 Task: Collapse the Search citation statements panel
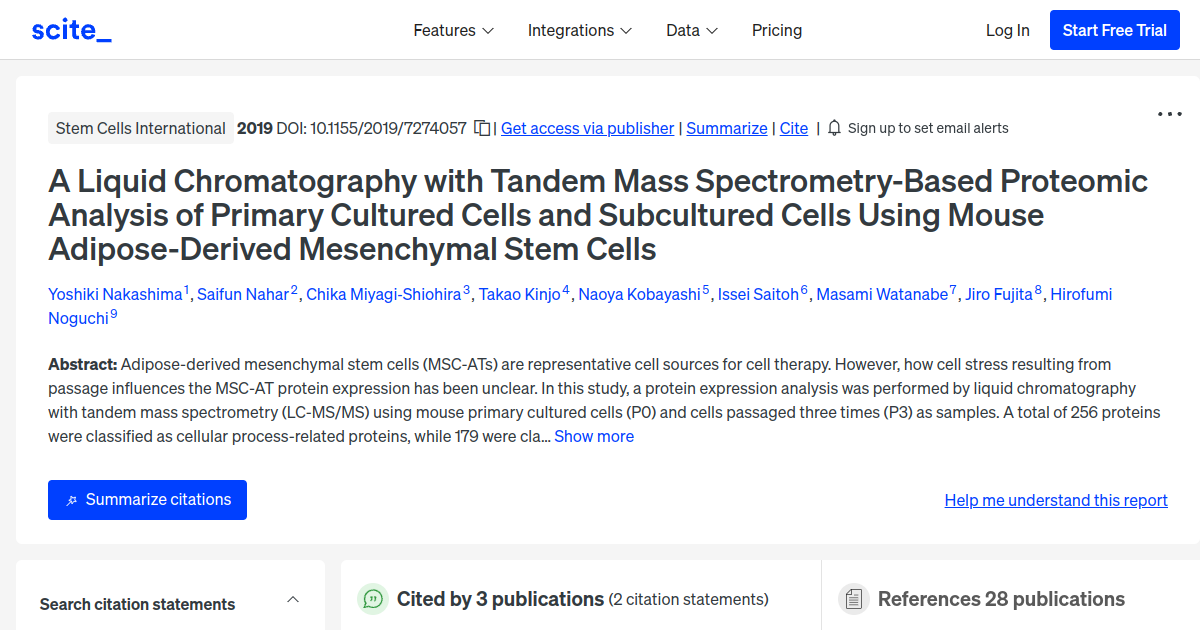pos(292,598)
